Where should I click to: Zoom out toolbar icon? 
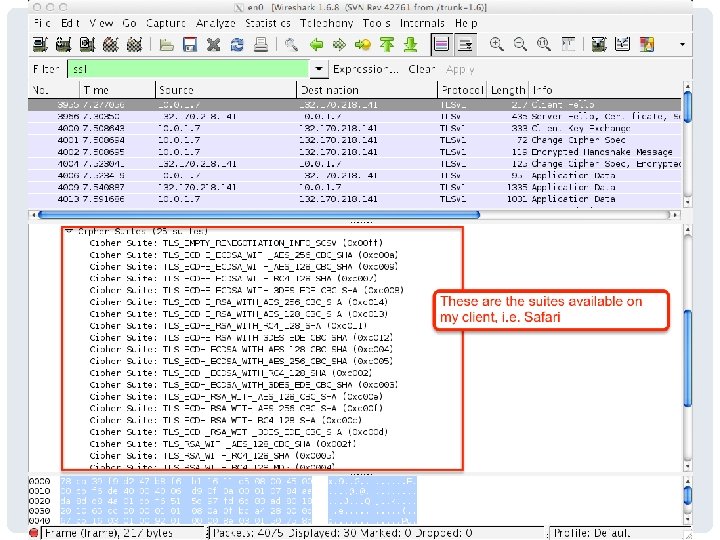(520, 45)
